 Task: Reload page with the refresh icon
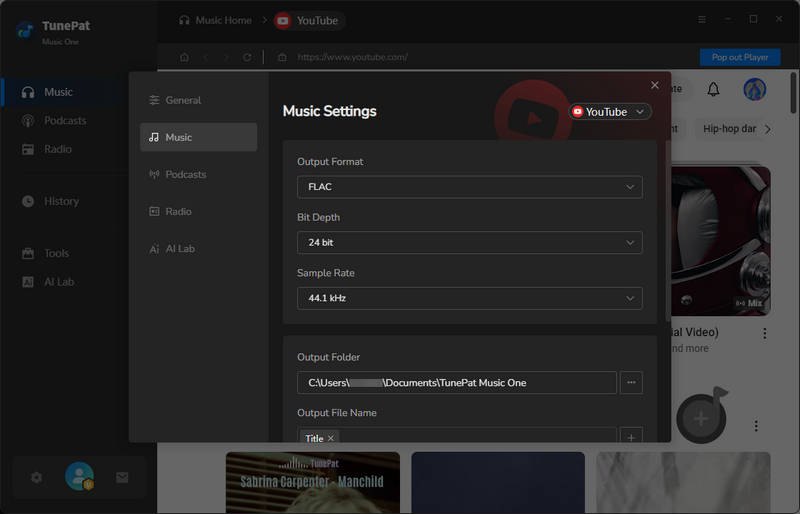[247, 57]
